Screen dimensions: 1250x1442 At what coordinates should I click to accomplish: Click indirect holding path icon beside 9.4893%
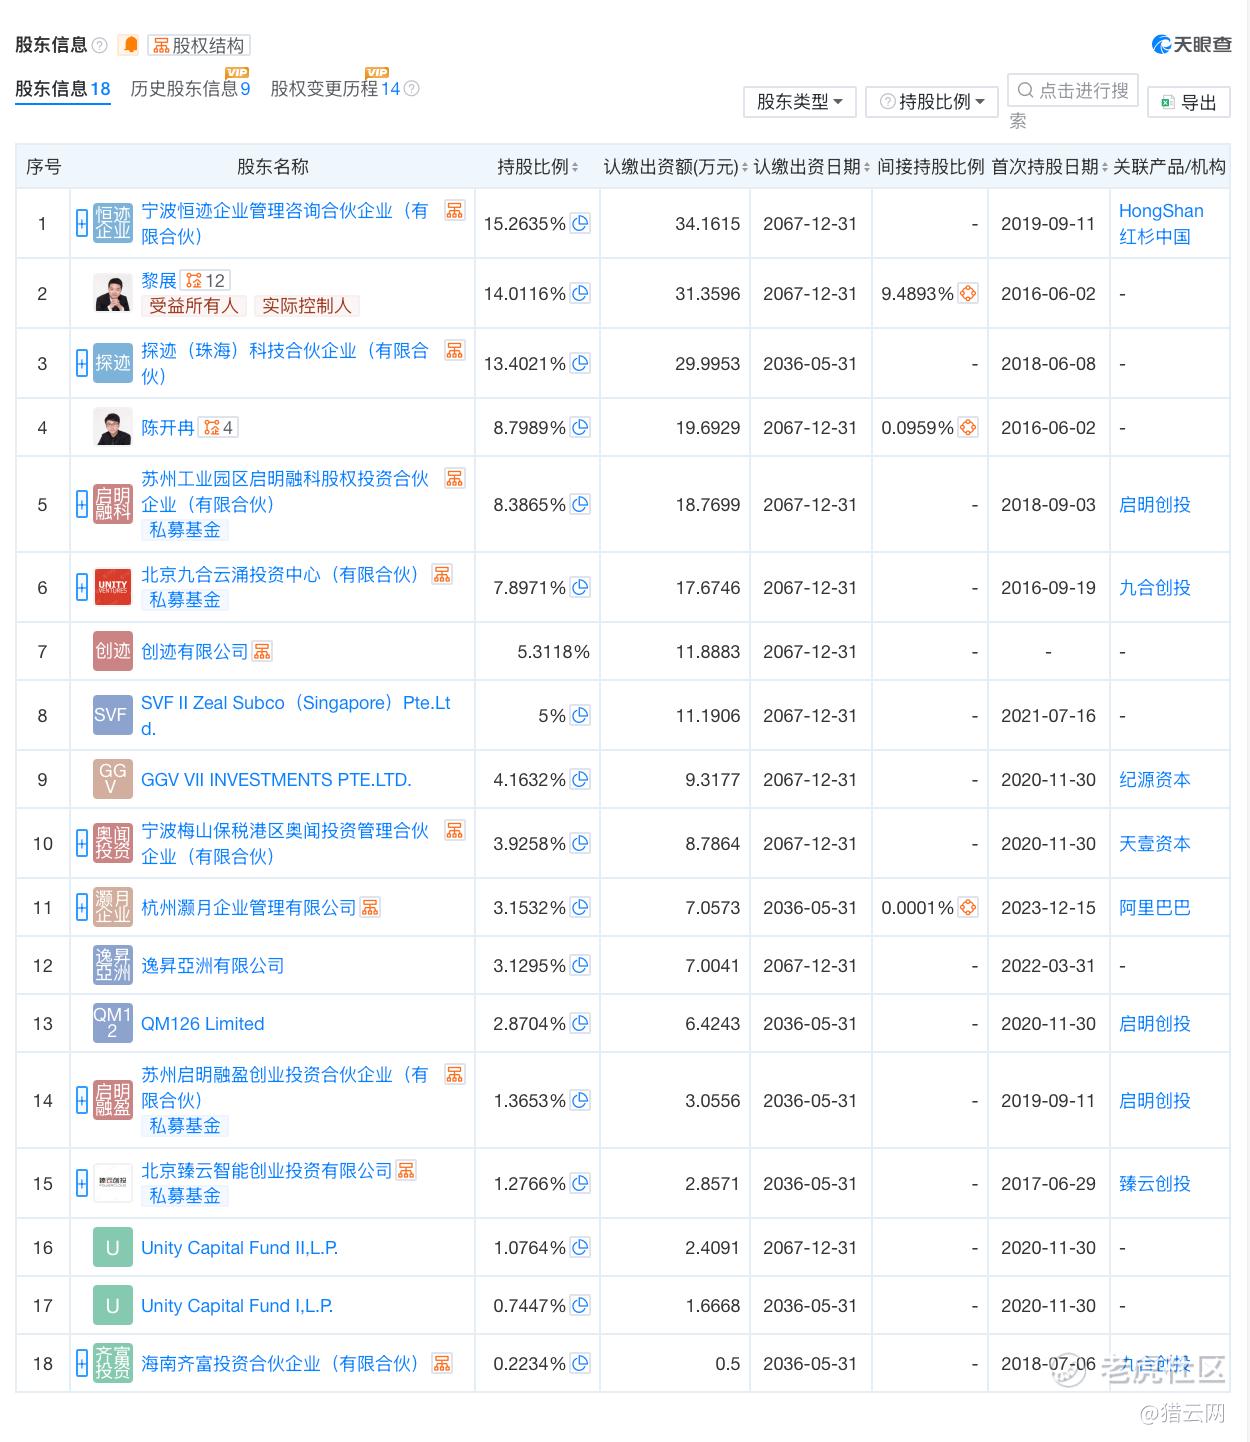point(967,294)
